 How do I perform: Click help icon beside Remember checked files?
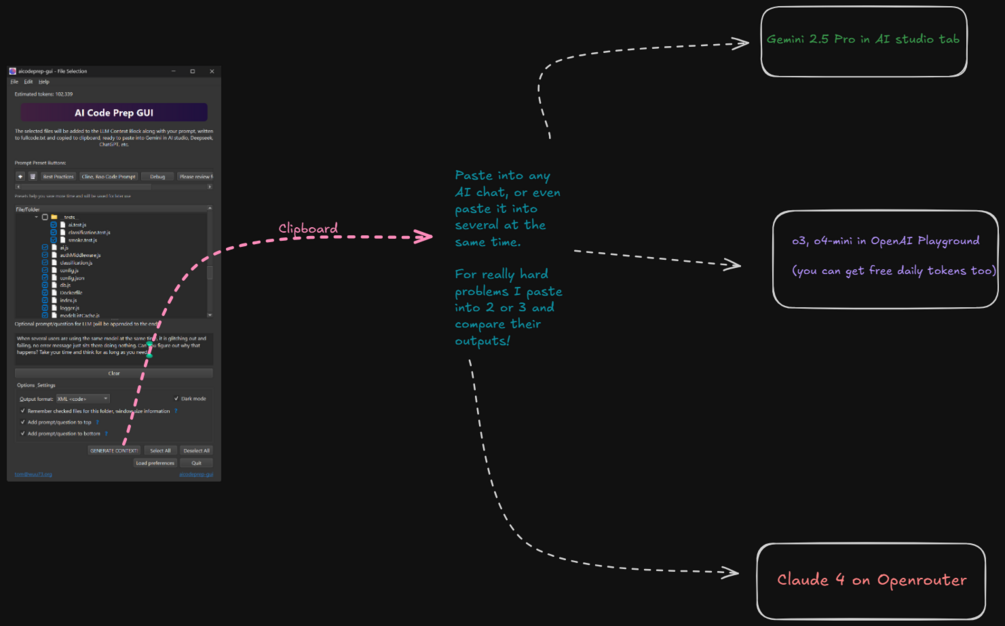click(176, 411)
